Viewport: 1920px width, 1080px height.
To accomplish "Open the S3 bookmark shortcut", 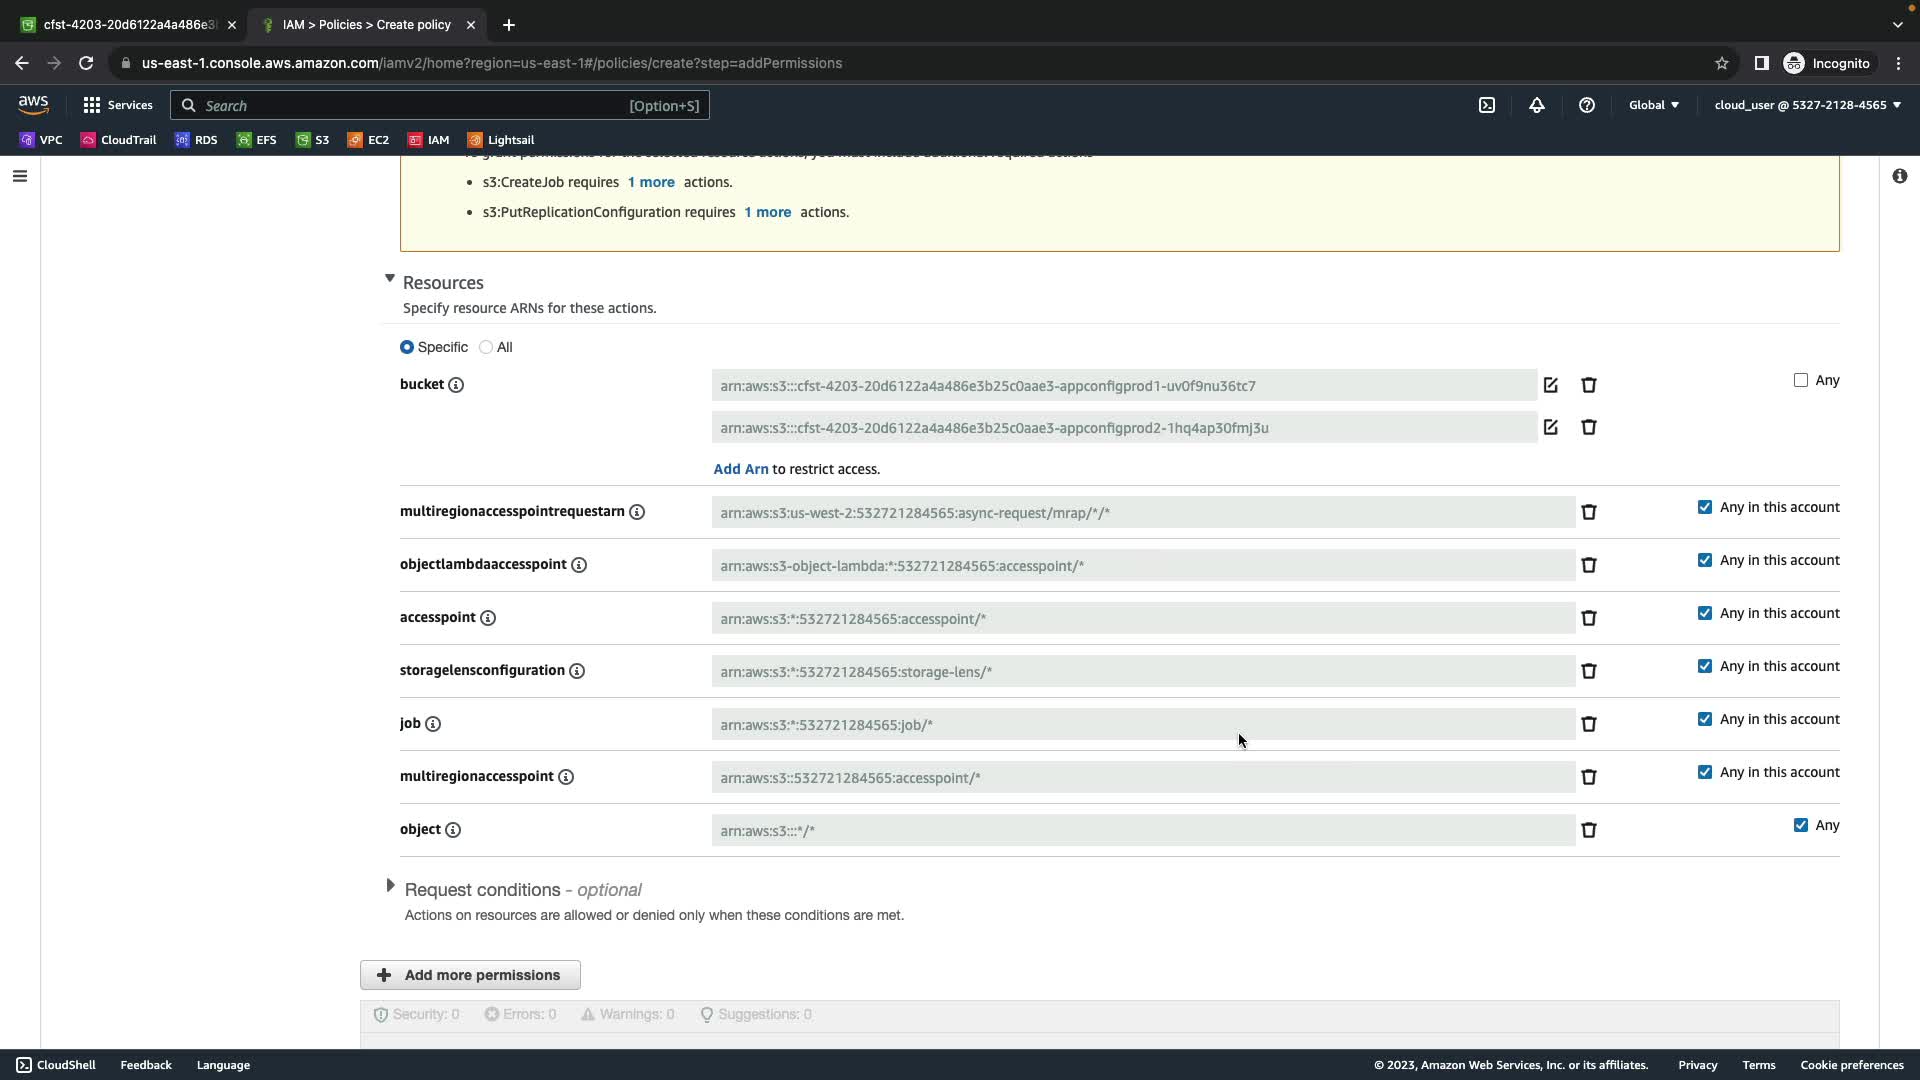I will (312, 140).
